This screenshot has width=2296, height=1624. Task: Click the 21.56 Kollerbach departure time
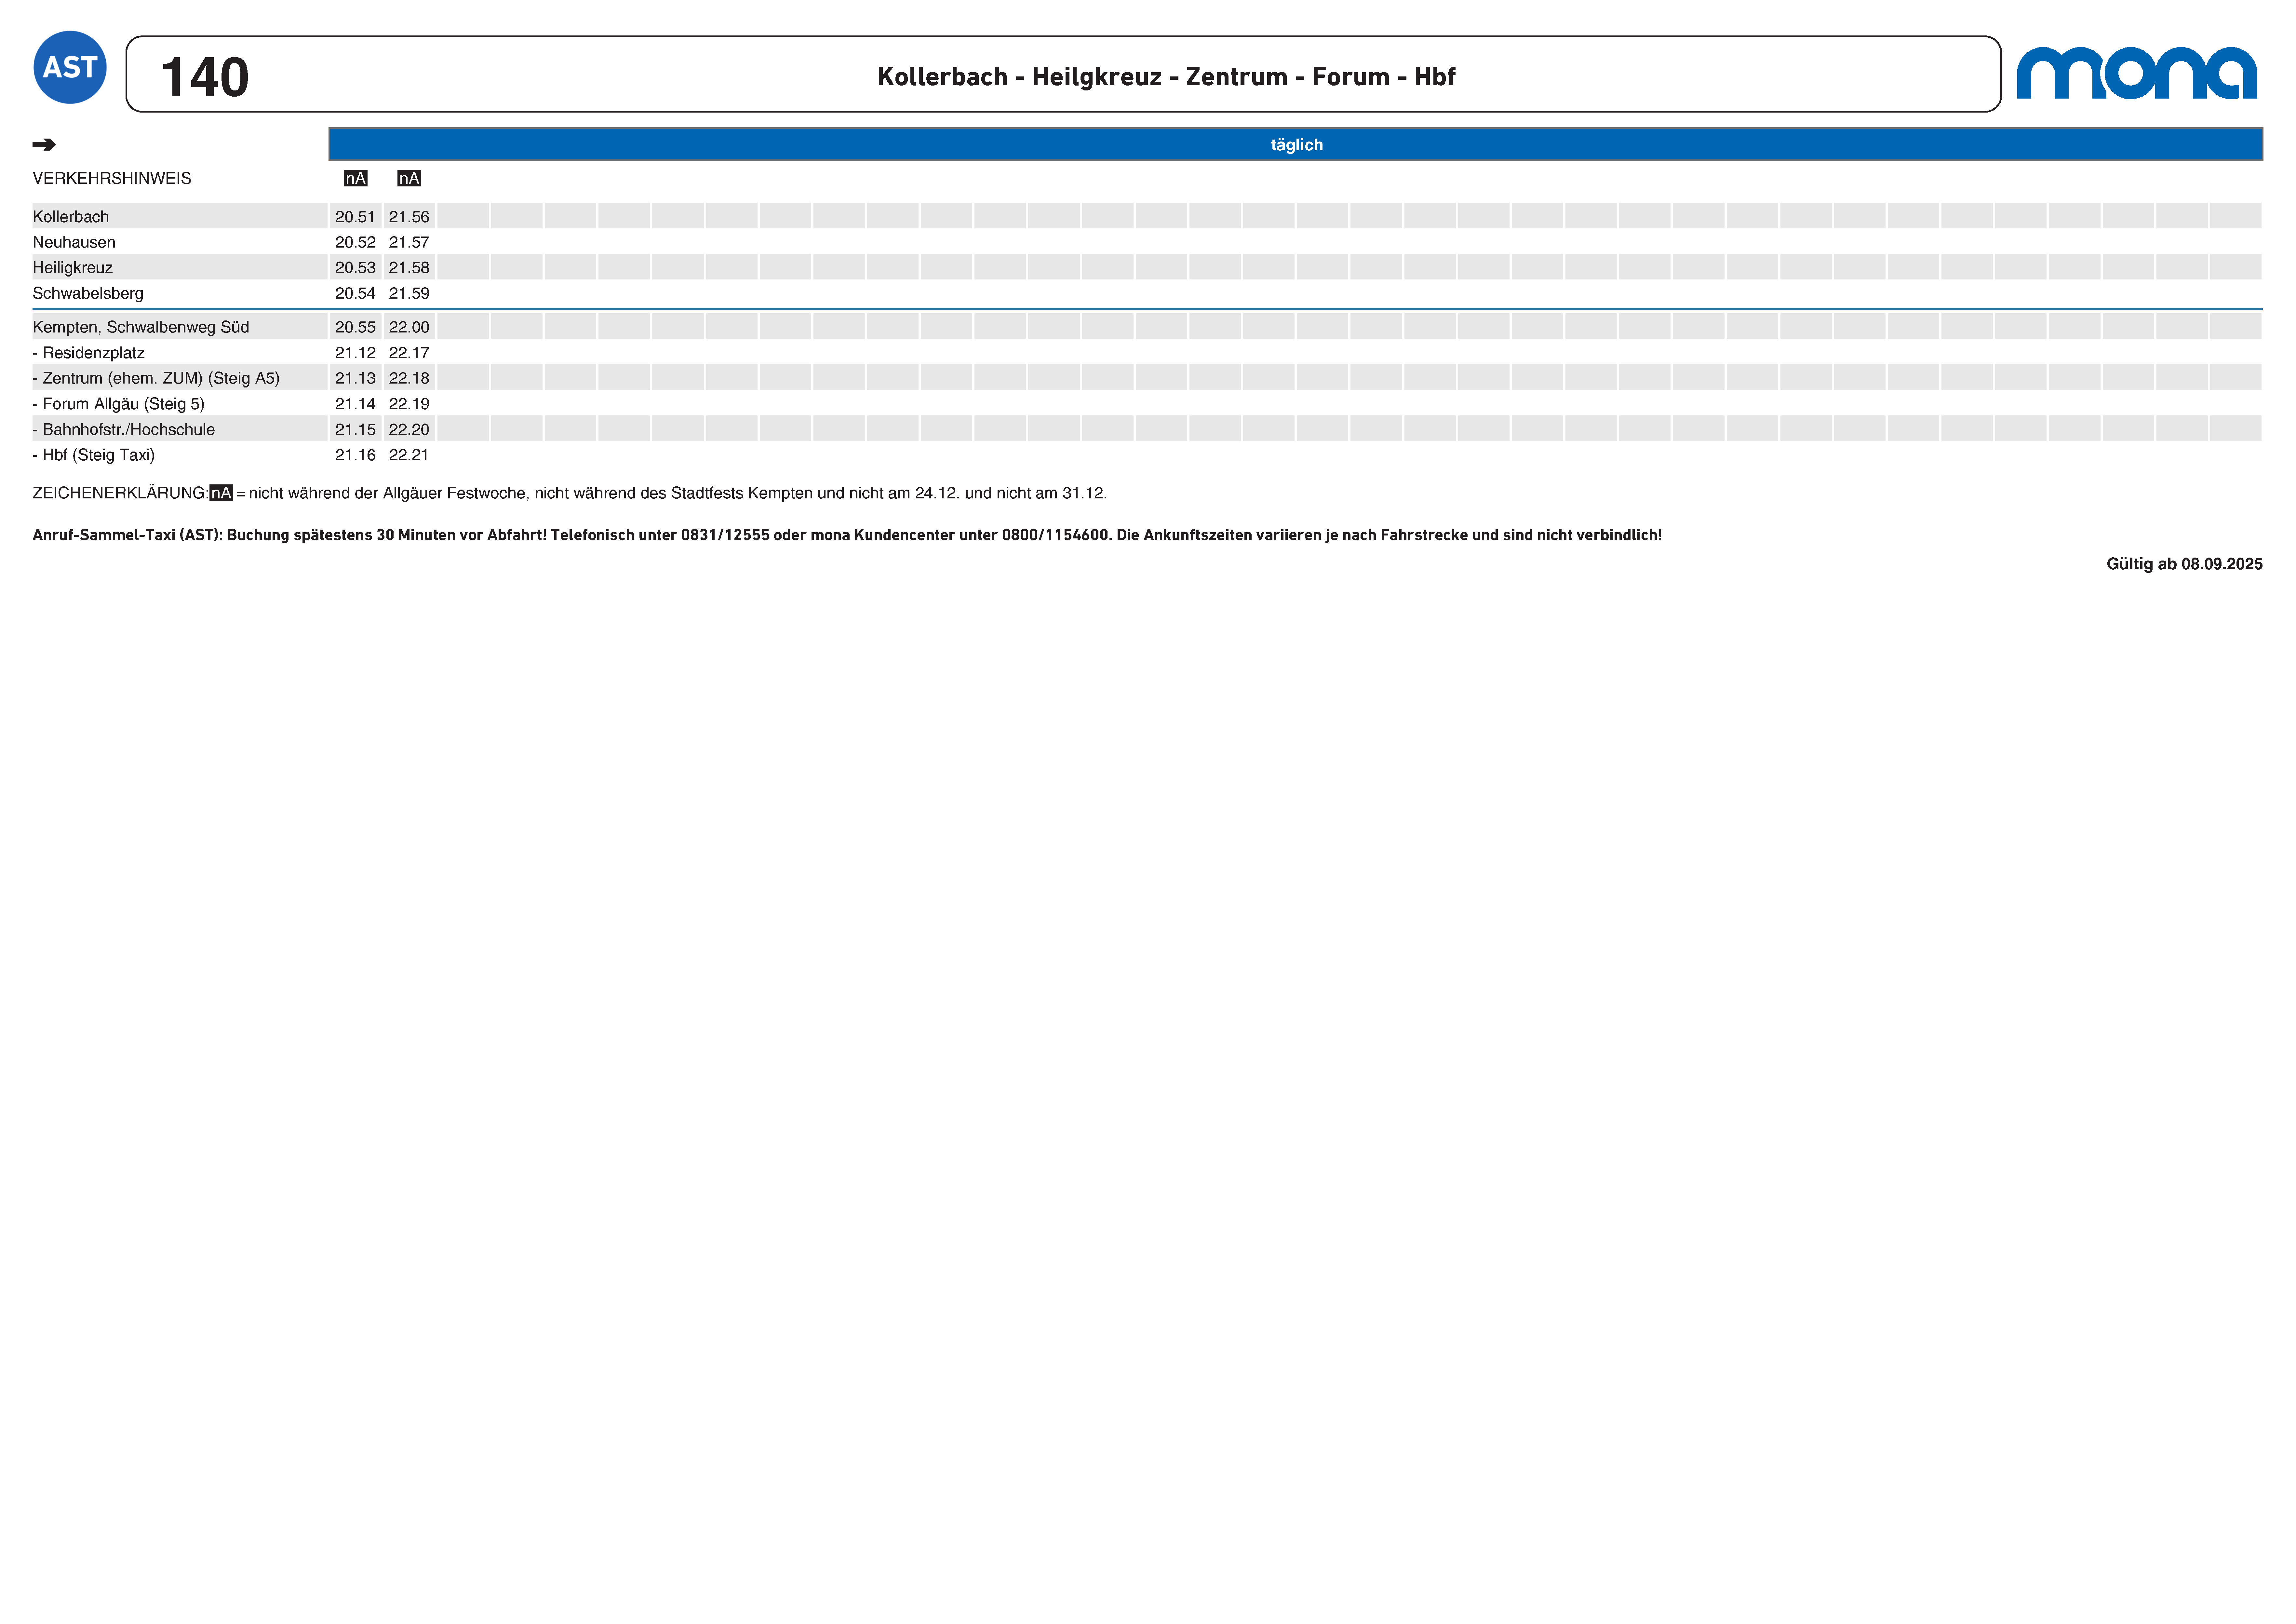[409, 217]
